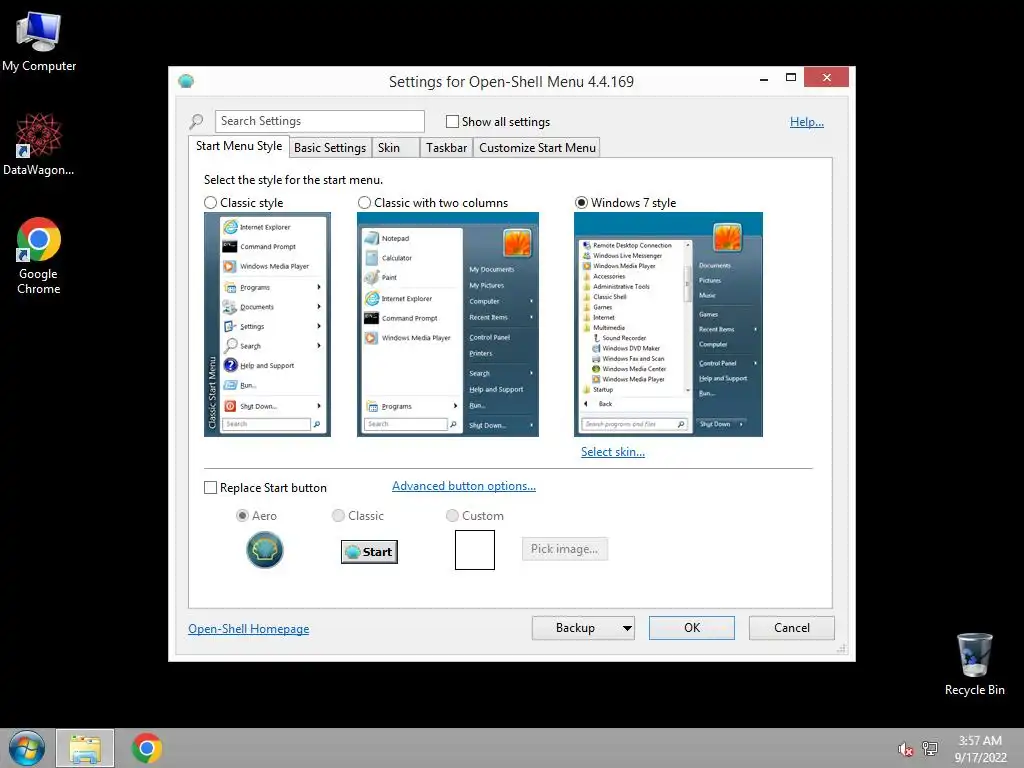Click the network tray icon
The image size is (1024, 768).
(x=930, y=748)
